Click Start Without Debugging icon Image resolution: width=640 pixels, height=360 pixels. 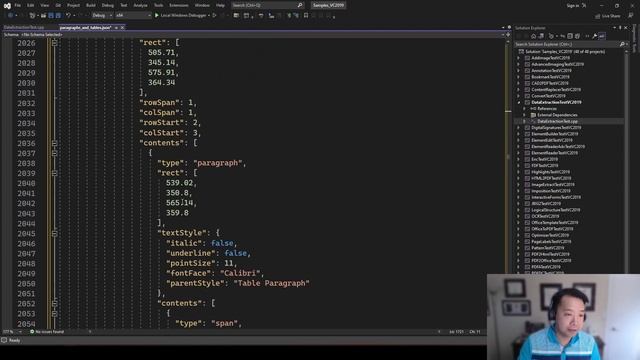pos(214,16)
